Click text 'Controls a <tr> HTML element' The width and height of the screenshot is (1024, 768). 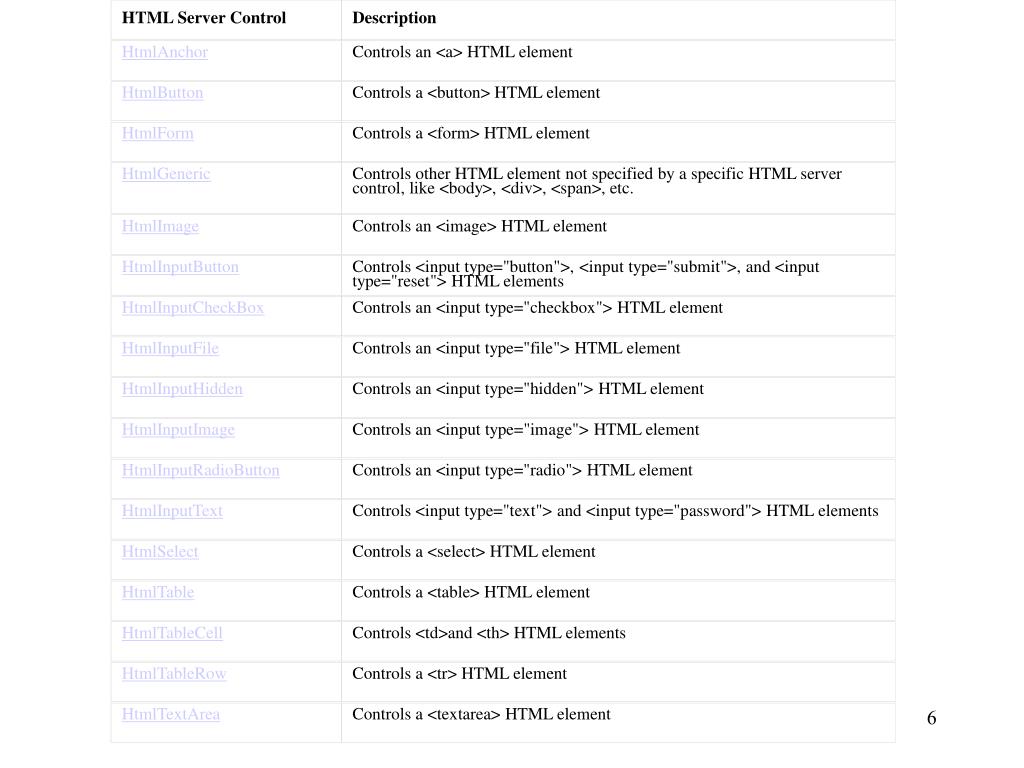(459, 673)
